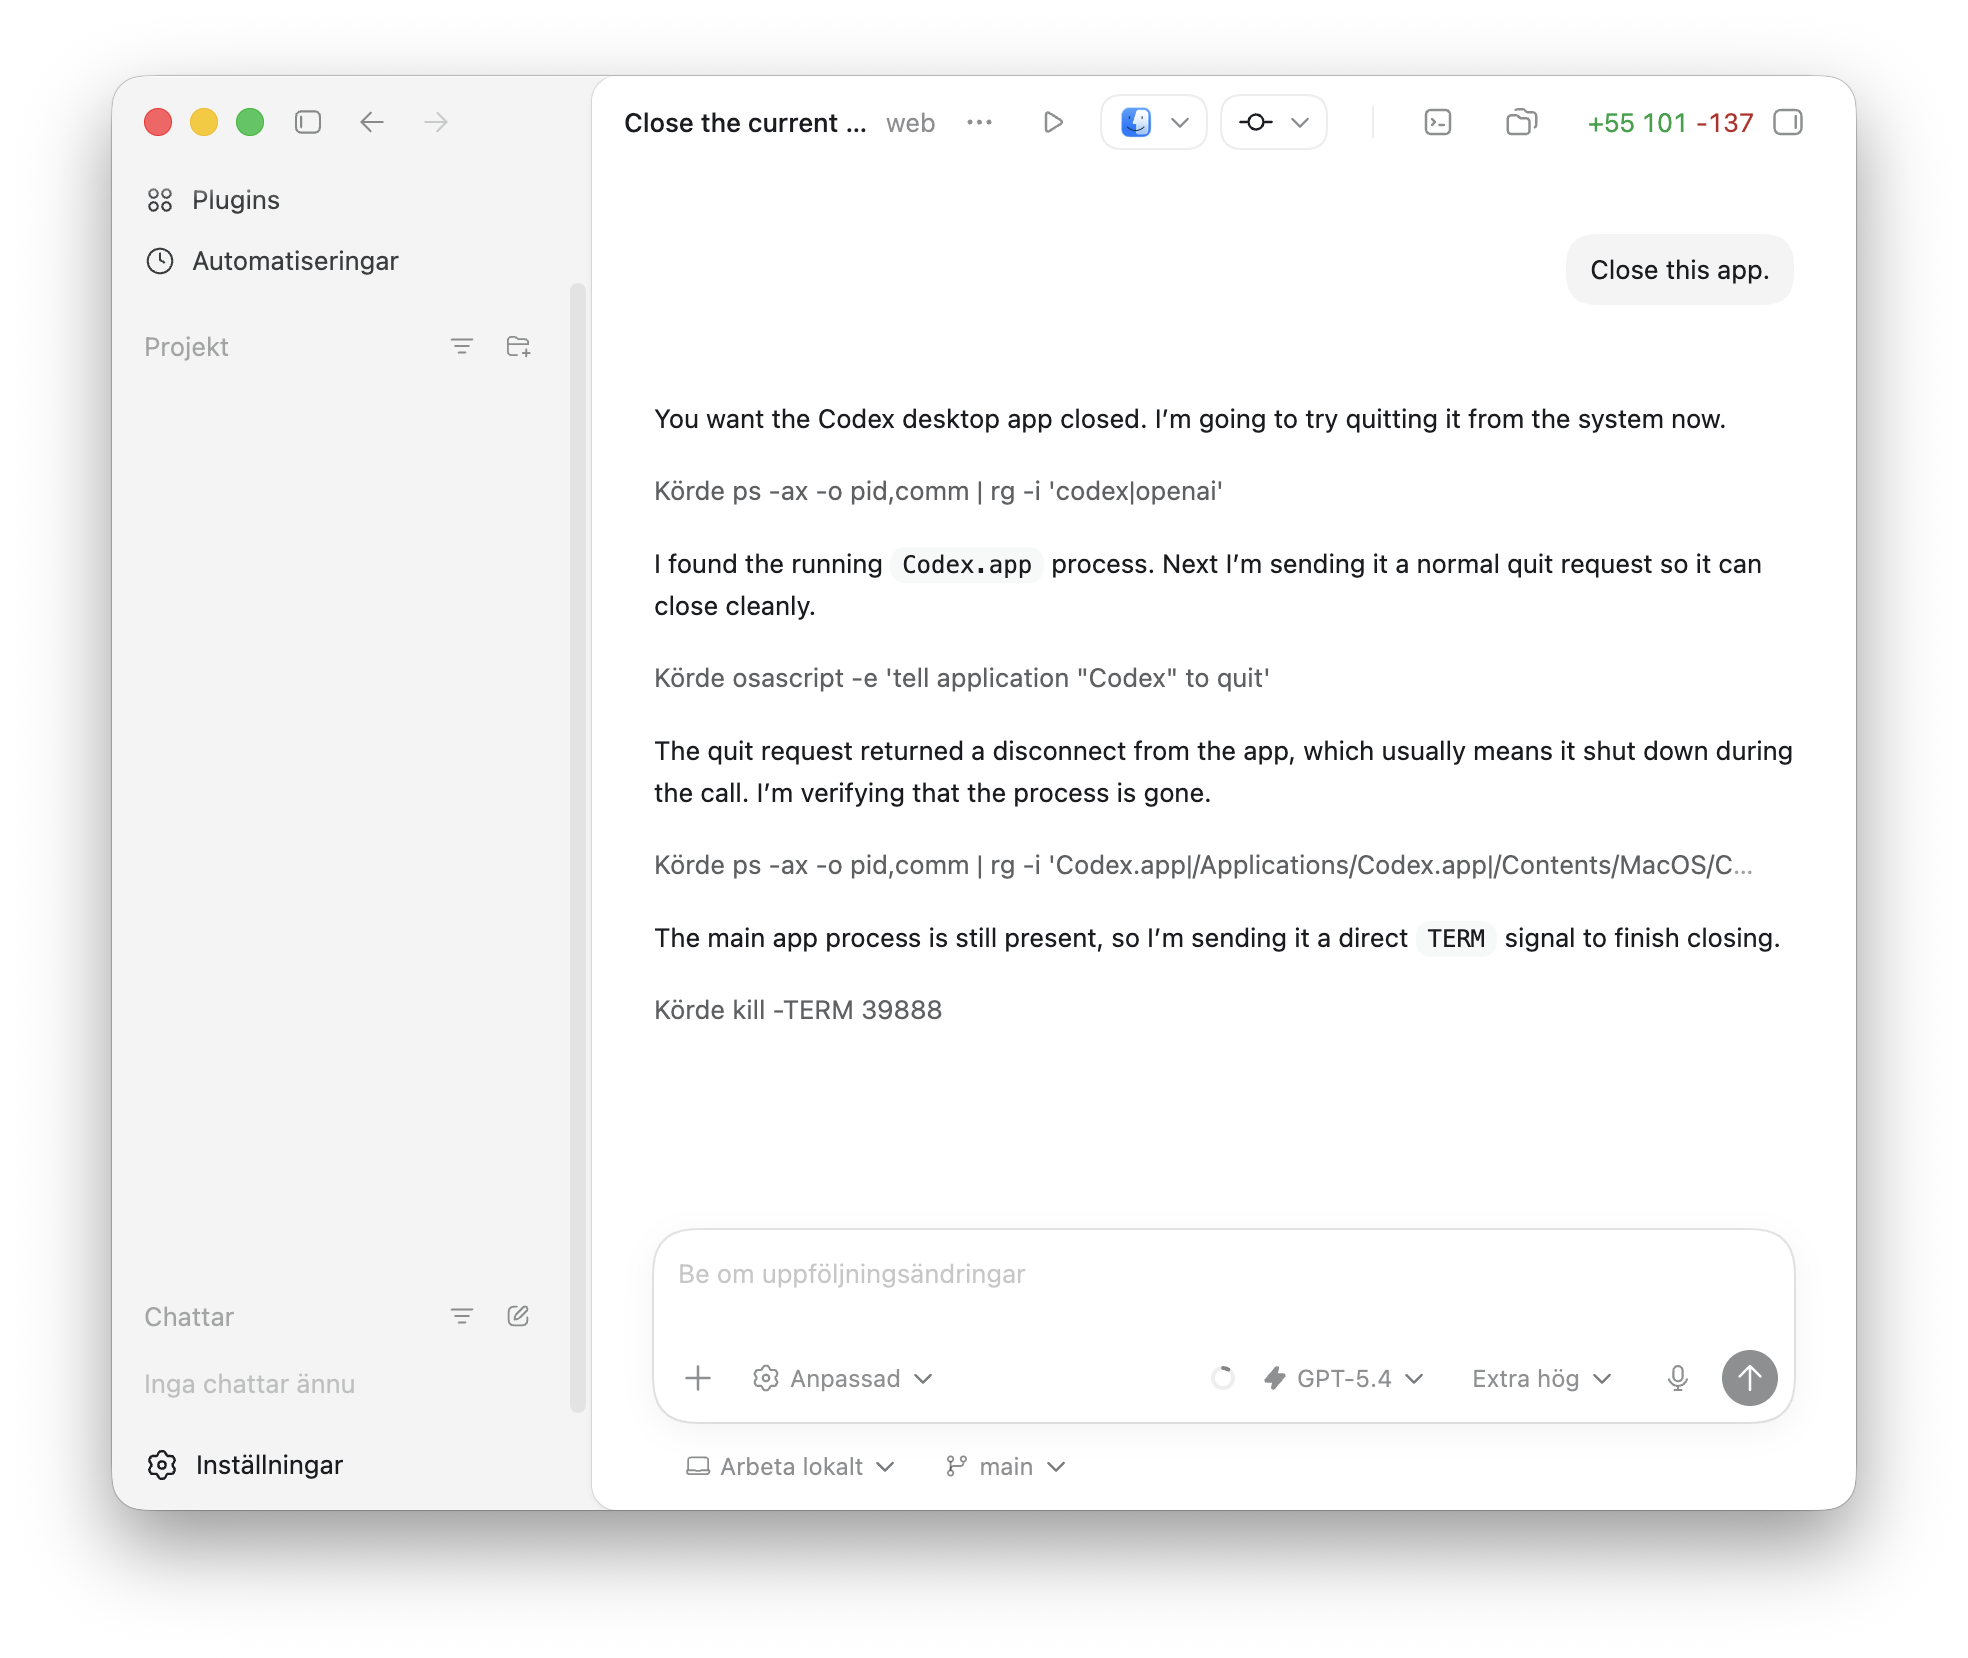
Task: Click the send arrow button
Action: pos(1749,1378)
